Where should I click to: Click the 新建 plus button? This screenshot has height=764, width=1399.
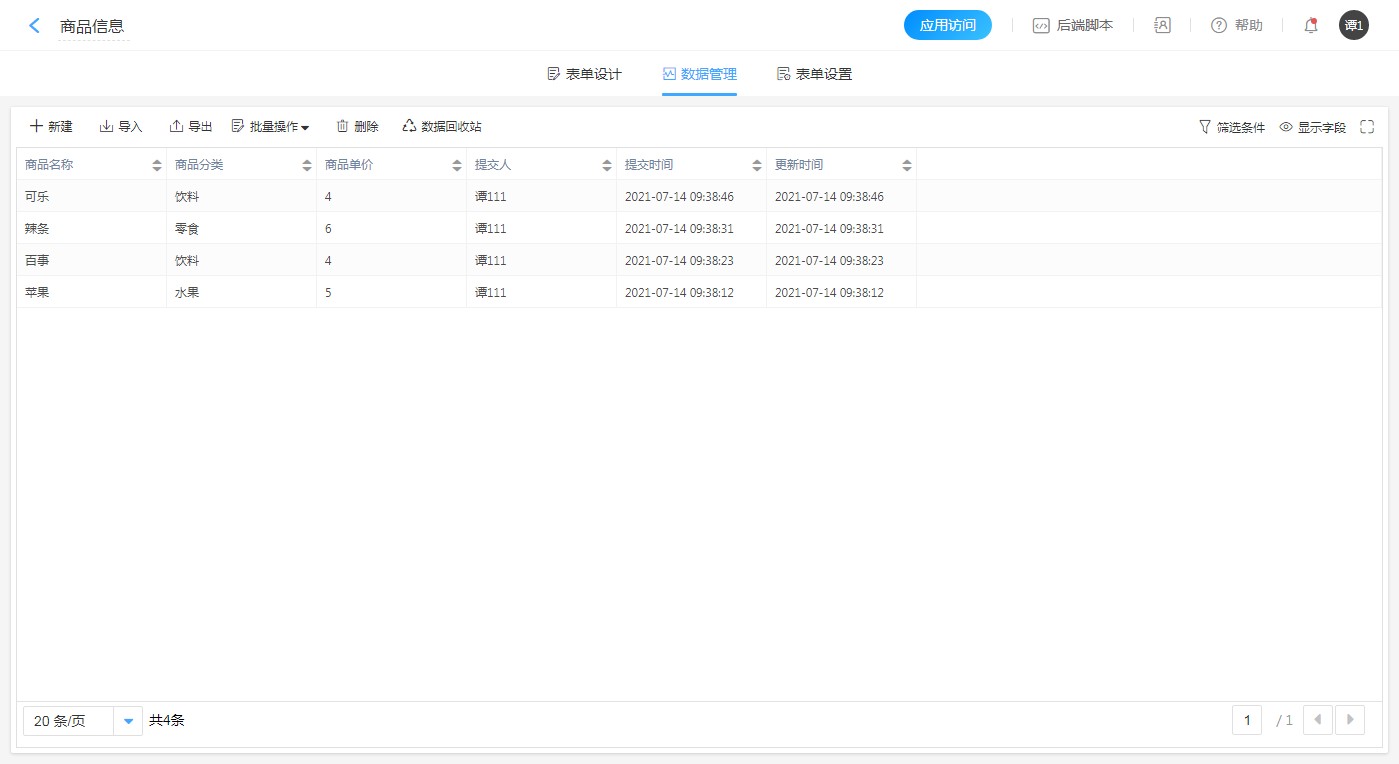pyautogui.click(x=51, y=127)
